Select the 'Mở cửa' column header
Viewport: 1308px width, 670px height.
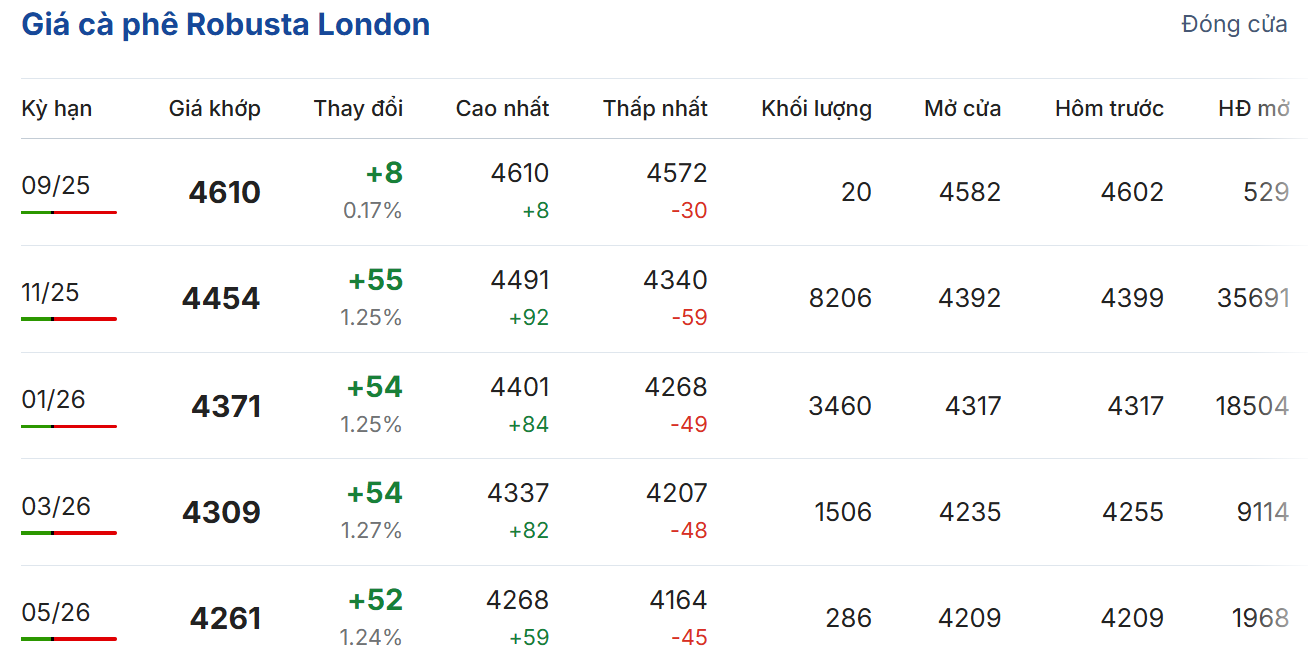(962, 108)
